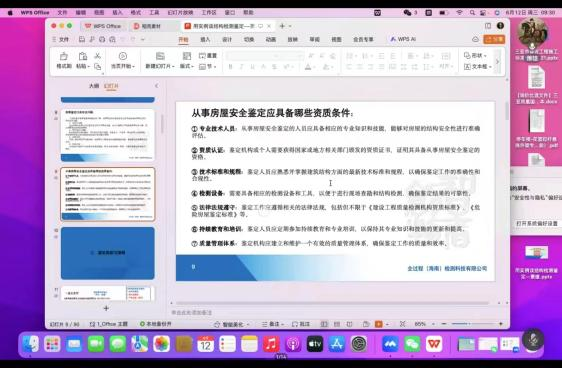Add new slide with plus button below thumbnails
Screen dimensions: 562x368
tap(106, 308)
